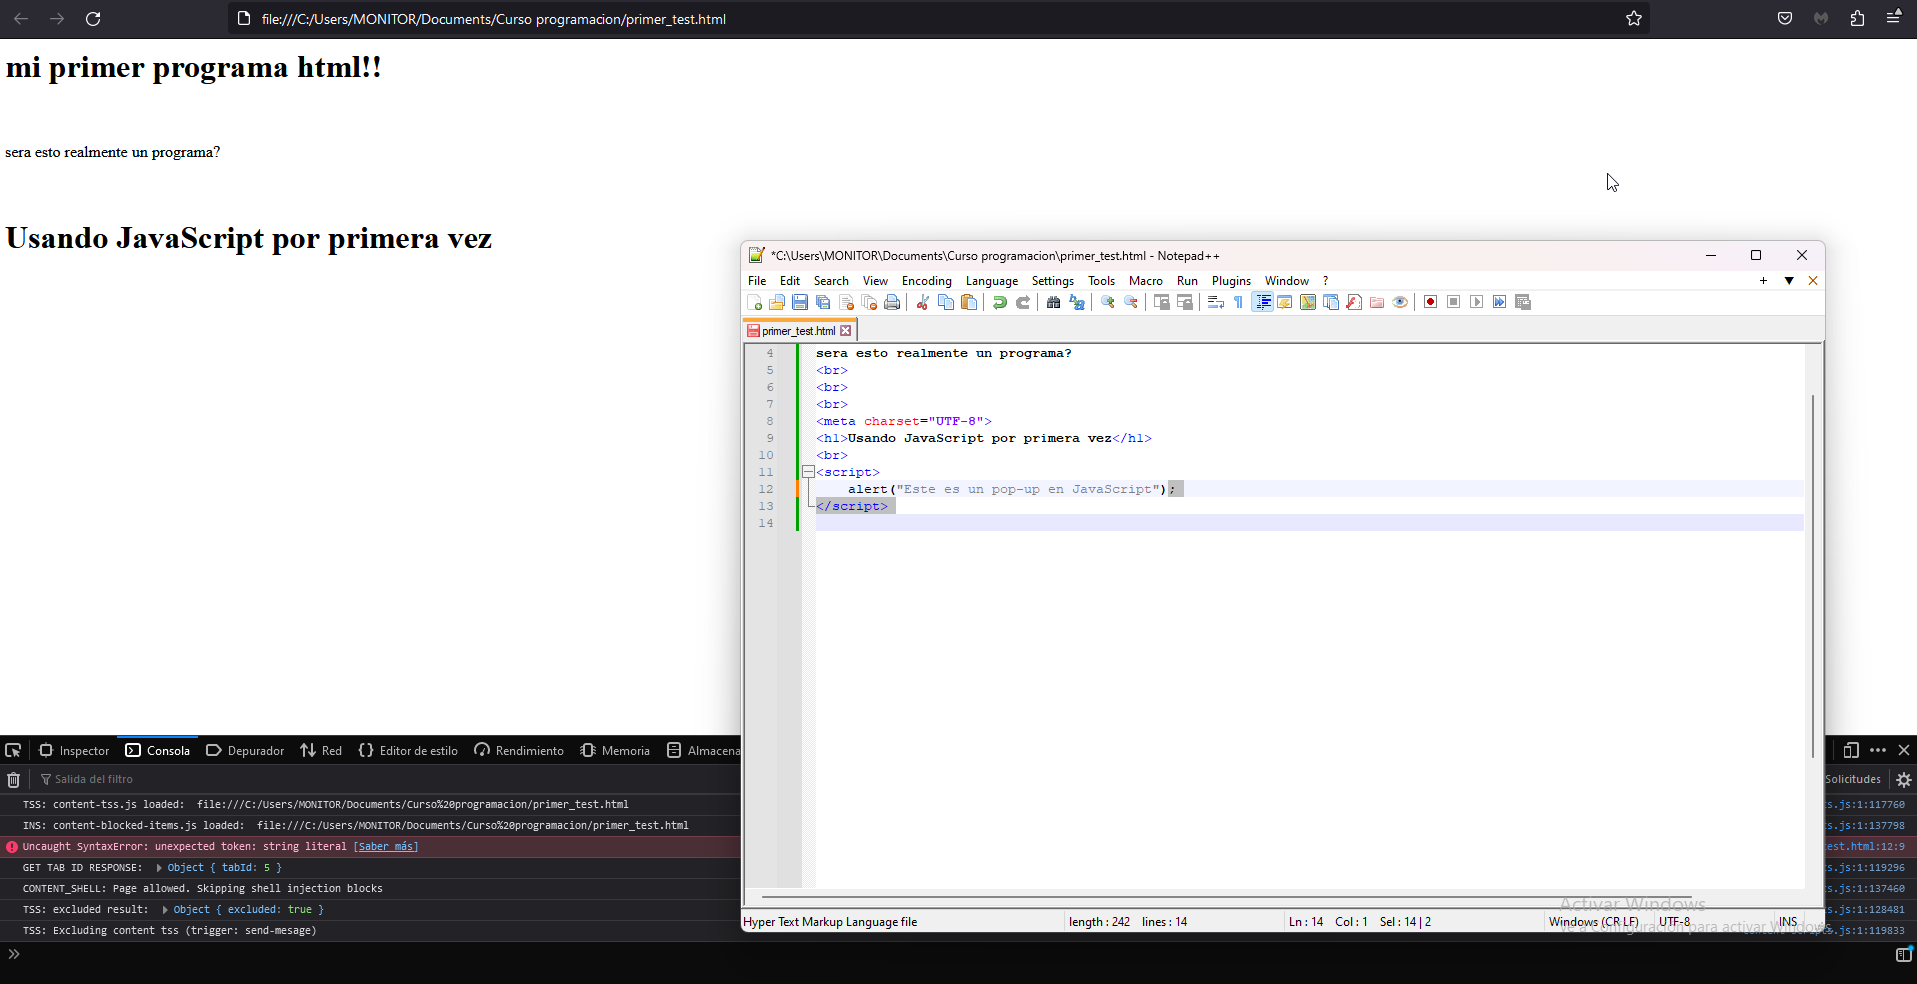Click the Salida del filtro filter field
The image size is (1917, 984).
pyautogui.click(x=93, y=779)
